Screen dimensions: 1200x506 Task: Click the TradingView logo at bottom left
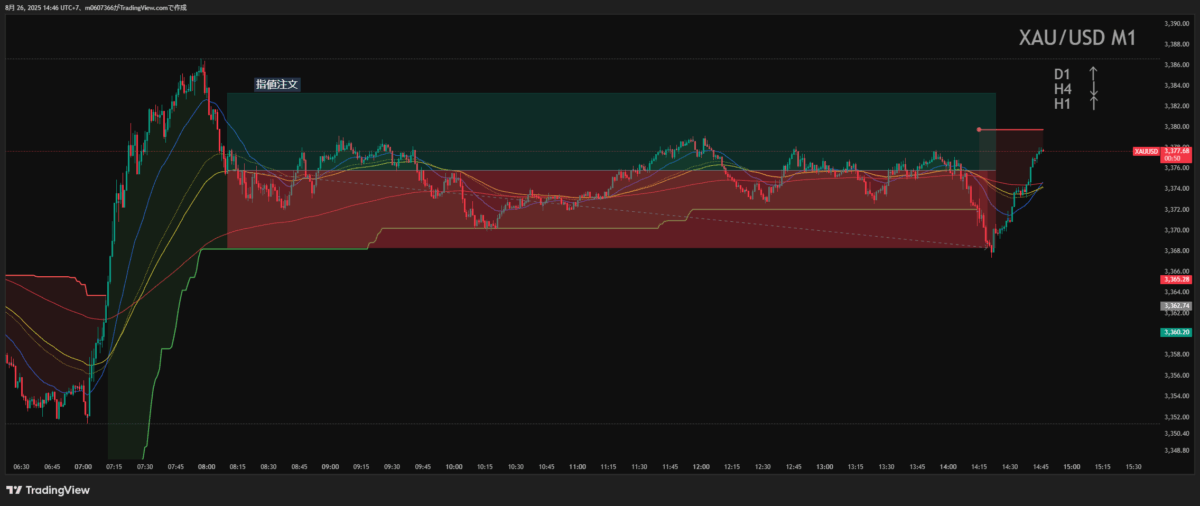click(48, 490)
